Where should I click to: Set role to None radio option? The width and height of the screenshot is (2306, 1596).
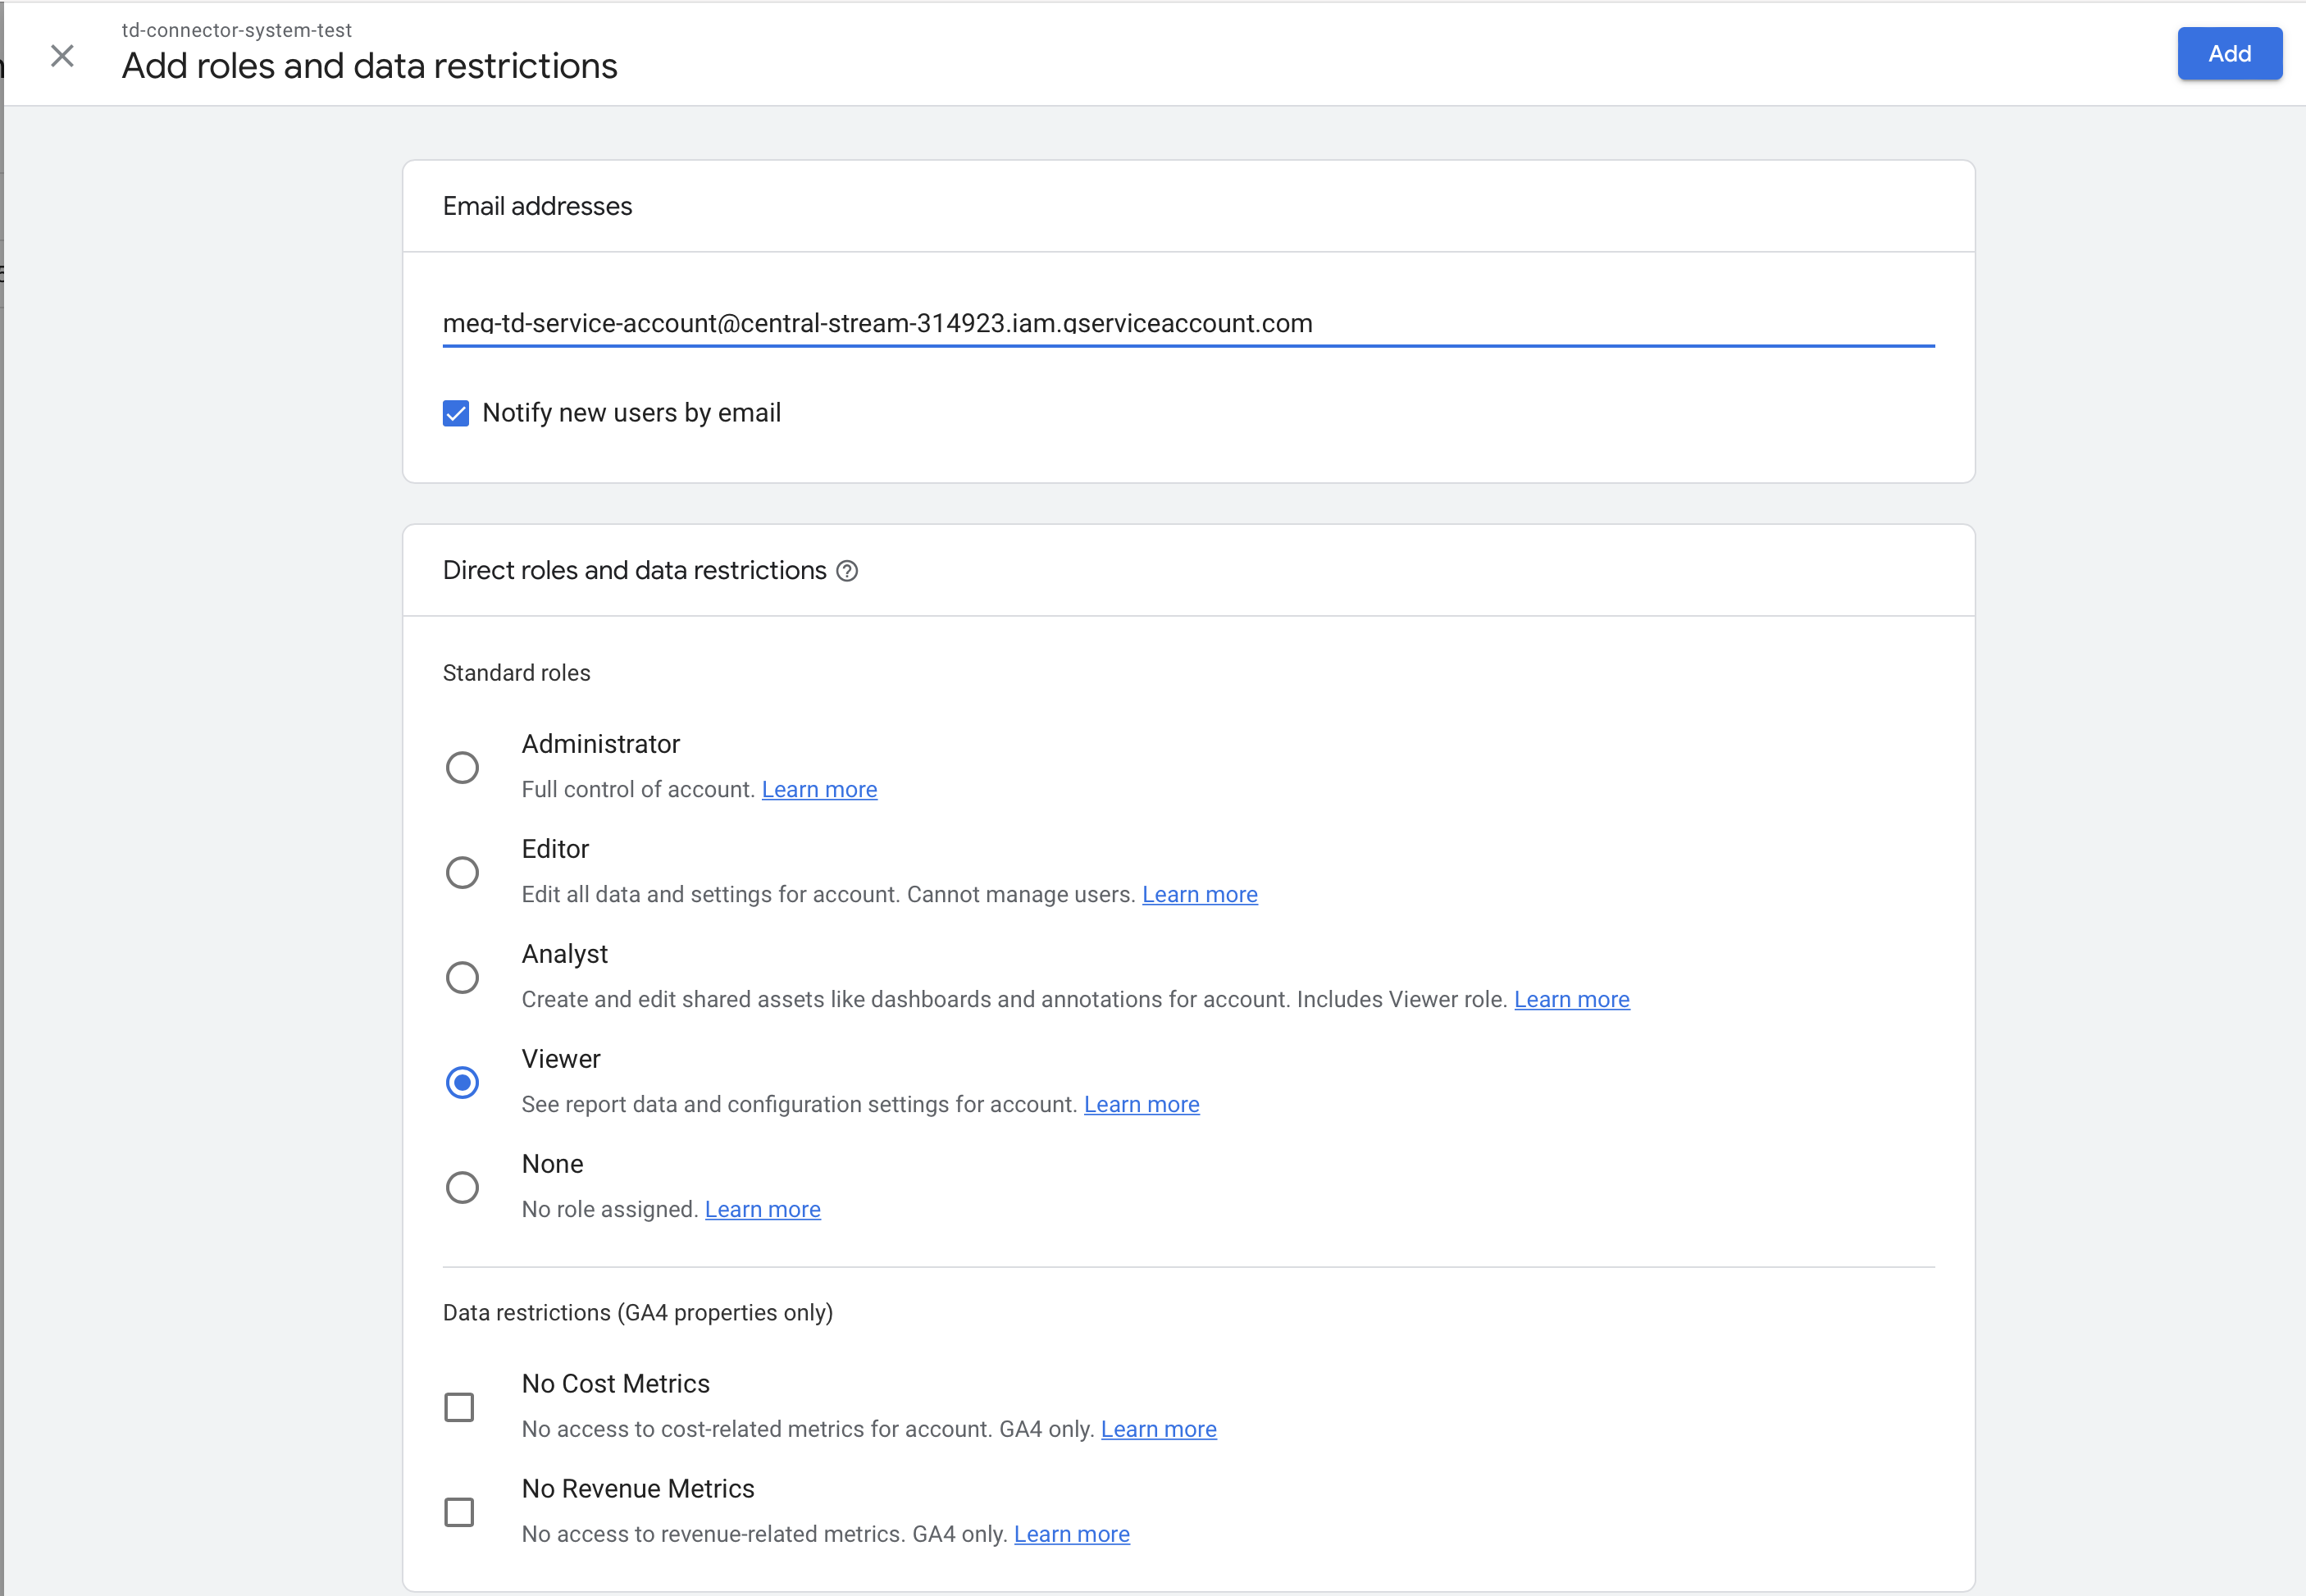[462, 1188]
